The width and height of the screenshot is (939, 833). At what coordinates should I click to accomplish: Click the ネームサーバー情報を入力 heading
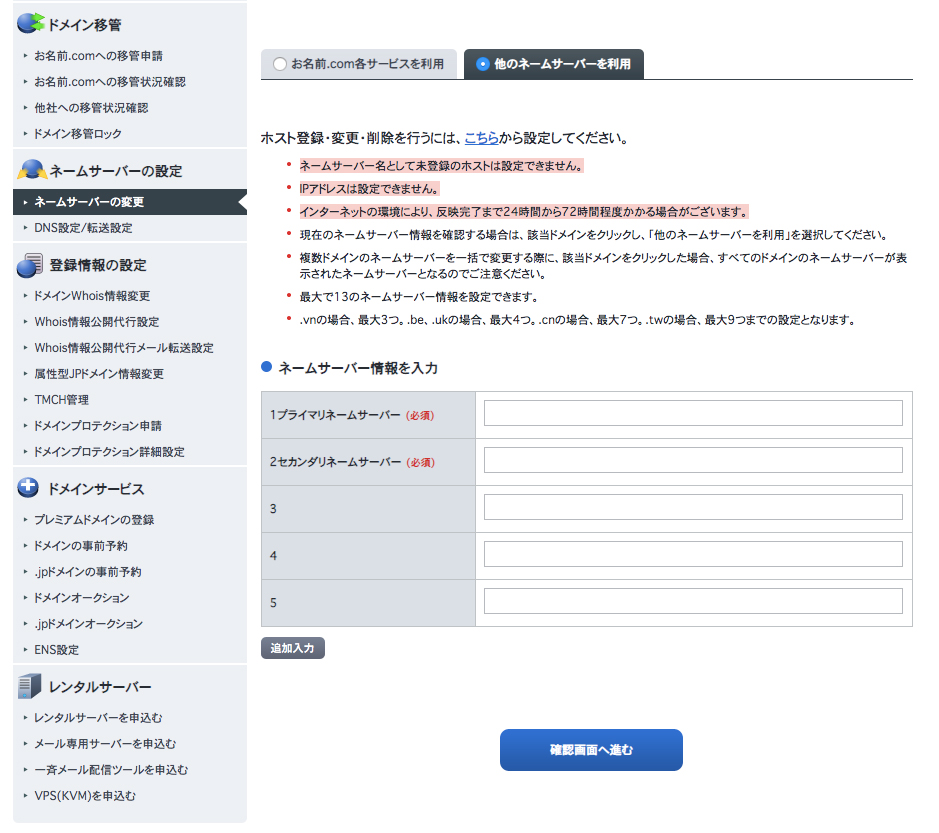tap(358, 368)
